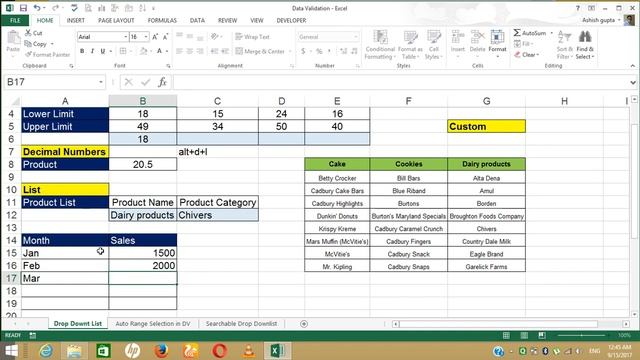Click the AutoSum sigma button

tap(530, 33)
